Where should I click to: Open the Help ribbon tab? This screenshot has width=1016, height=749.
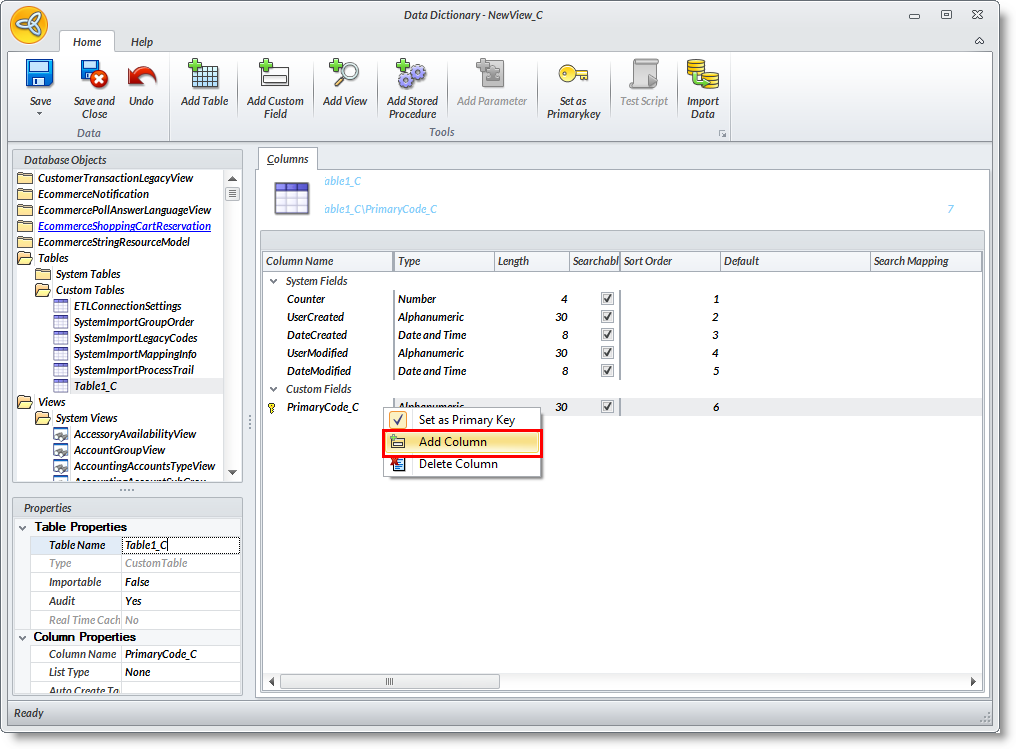coord(142,42)
